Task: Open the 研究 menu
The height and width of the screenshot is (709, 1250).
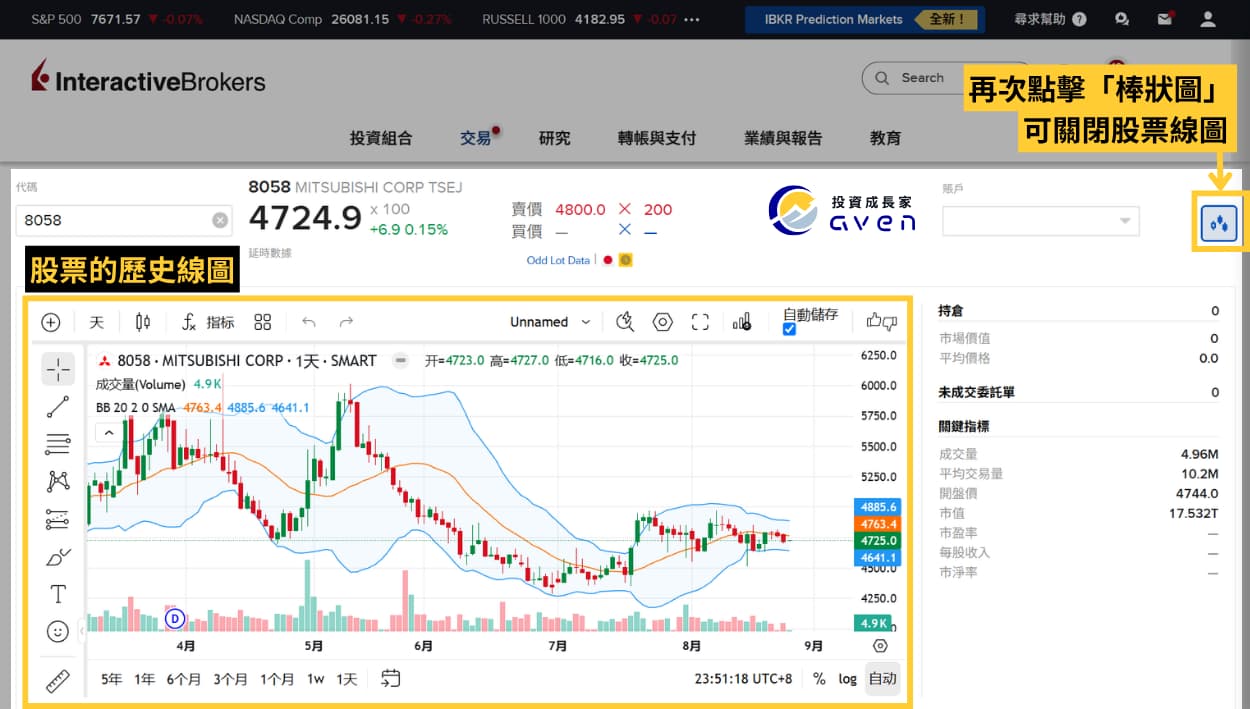Action: click(x=554, y=138)
